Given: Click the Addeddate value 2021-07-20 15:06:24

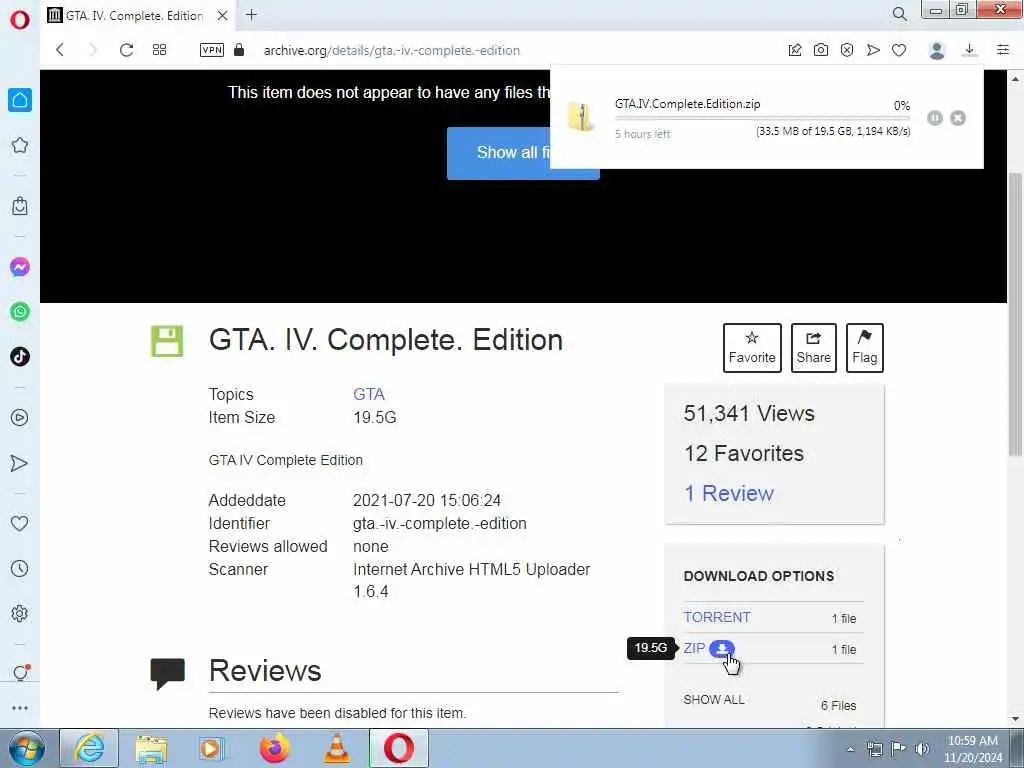Looking at the screenshot, I should pyautogui.click(x=427, y=500).
